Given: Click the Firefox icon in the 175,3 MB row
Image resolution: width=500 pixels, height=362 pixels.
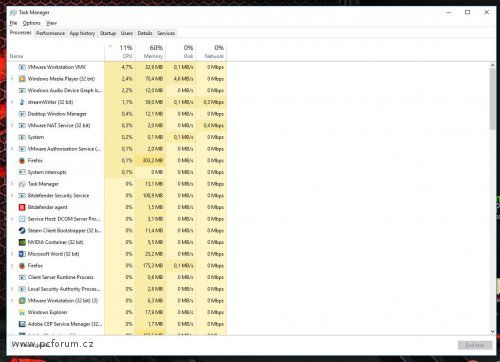Looking at the screenshot, I should click(x=22, y=266).
